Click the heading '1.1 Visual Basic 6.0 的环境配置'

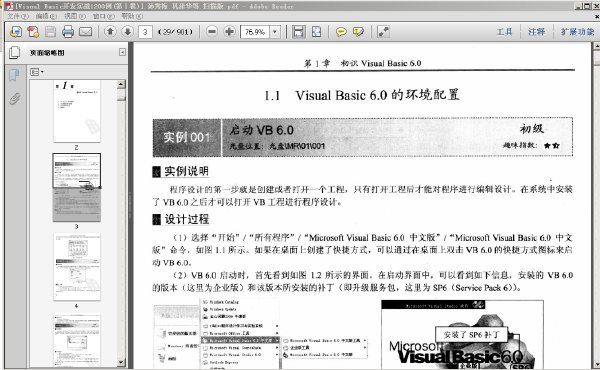click(362, 95)
